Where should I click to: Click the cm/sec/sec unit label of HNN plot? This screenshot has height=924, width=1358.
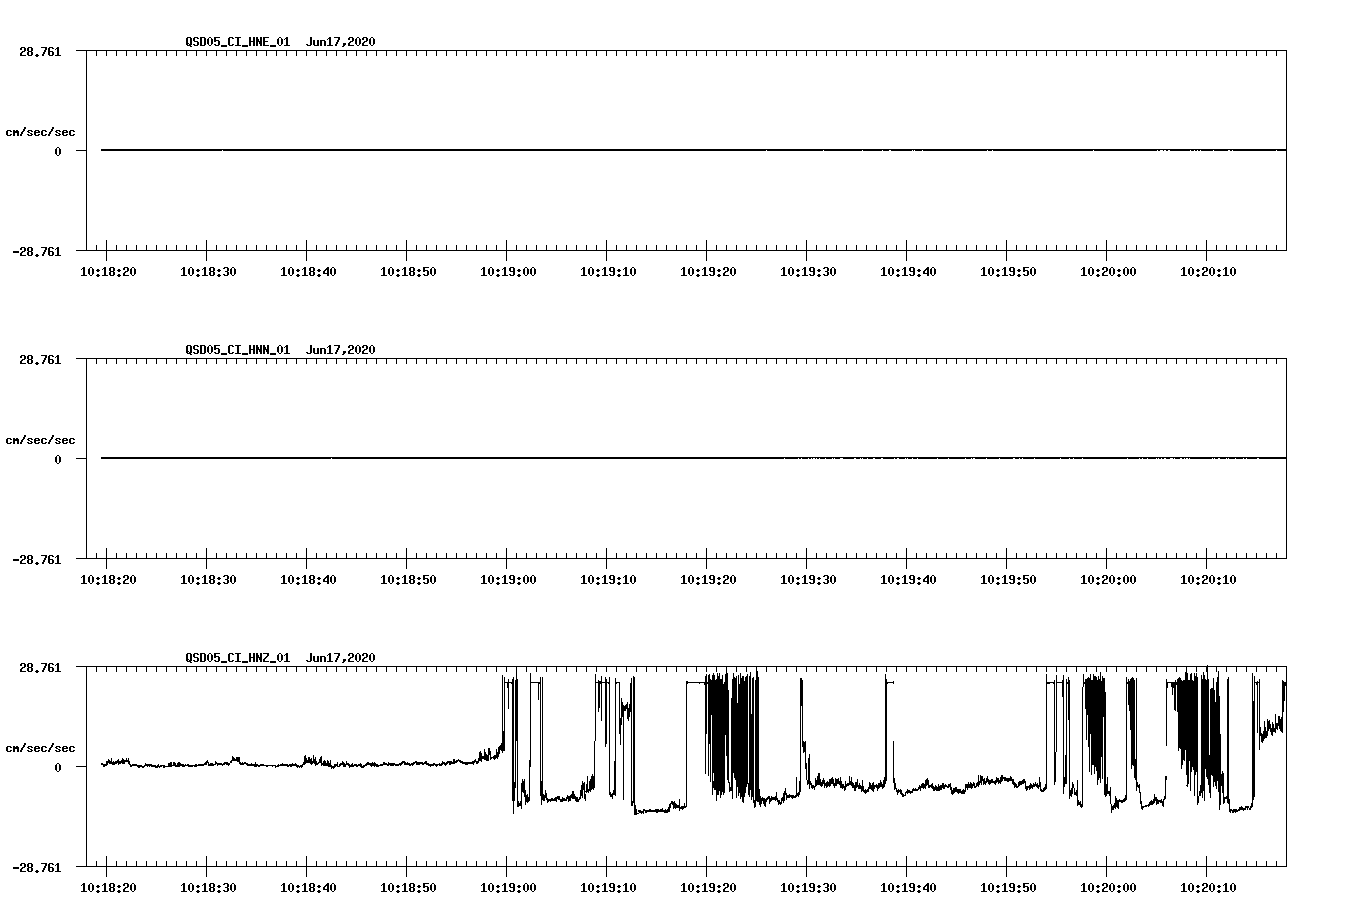[40, 440]
